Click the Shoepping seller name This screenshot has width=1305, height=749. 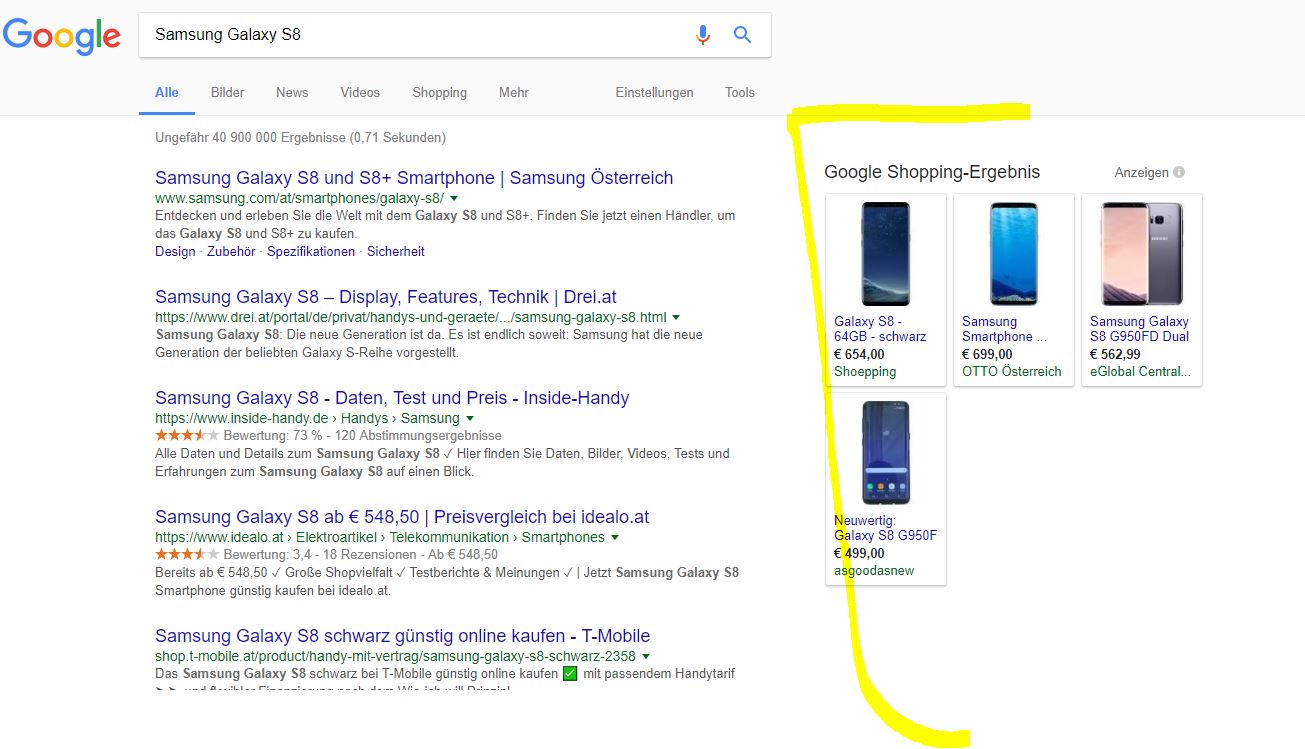(x=865, y=371)
